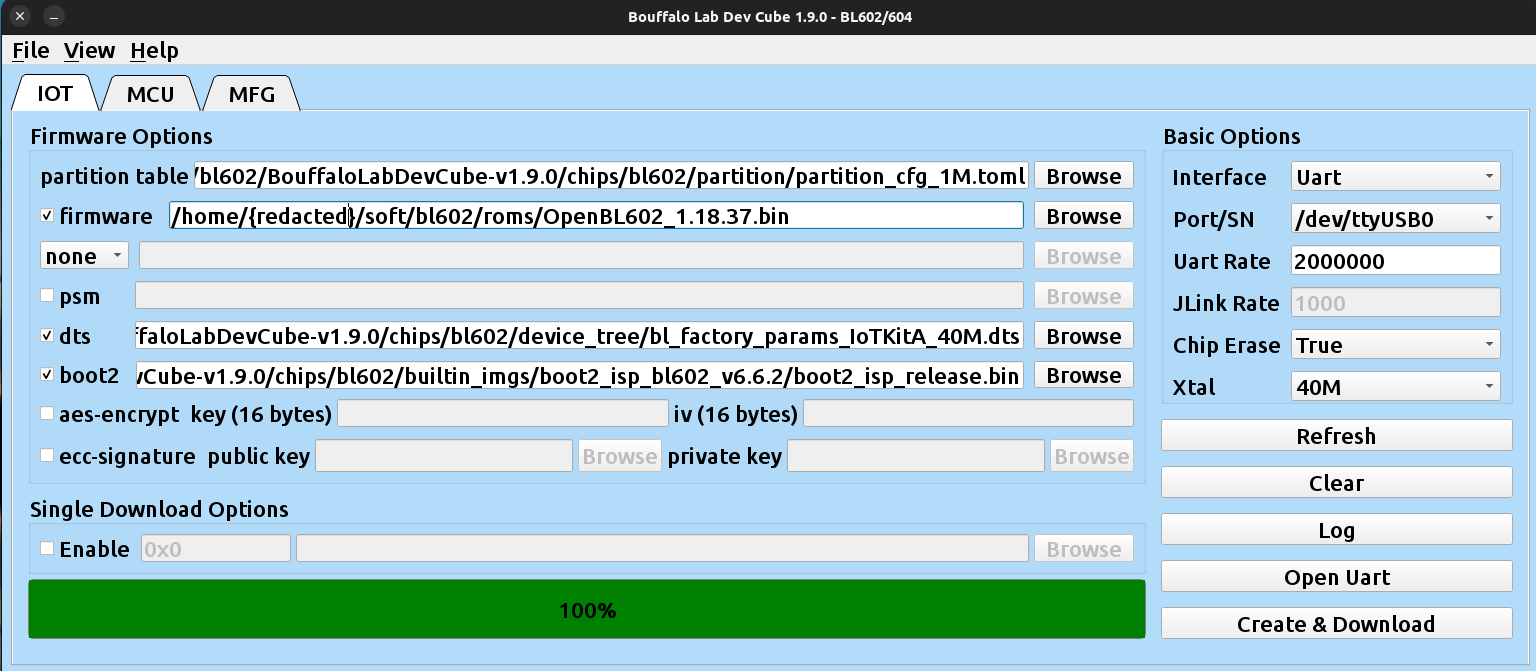Click the partition table path field
Screen dimensions: 1536x671
click(611, 176)
